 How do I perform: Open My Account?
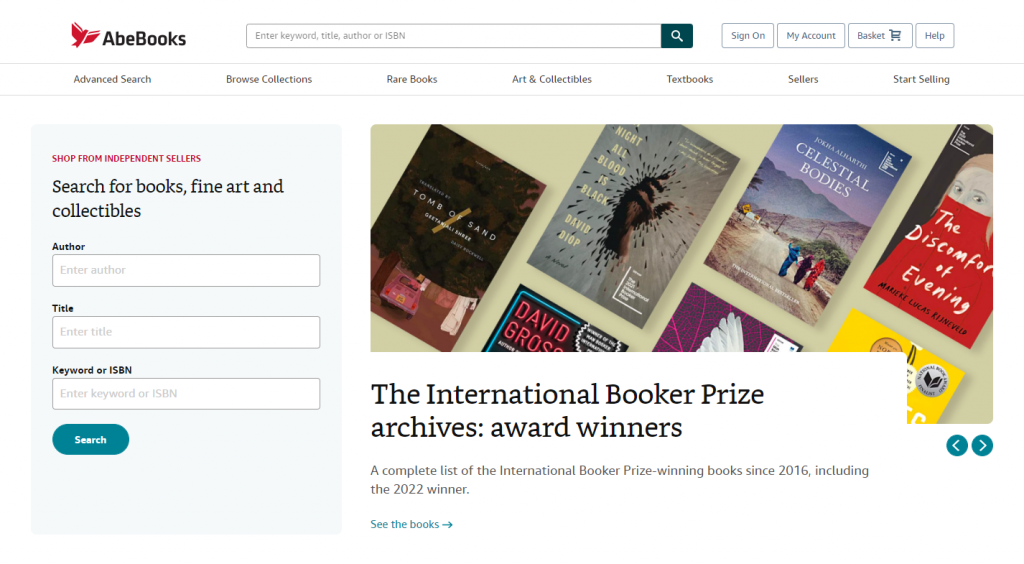point(810,36)
